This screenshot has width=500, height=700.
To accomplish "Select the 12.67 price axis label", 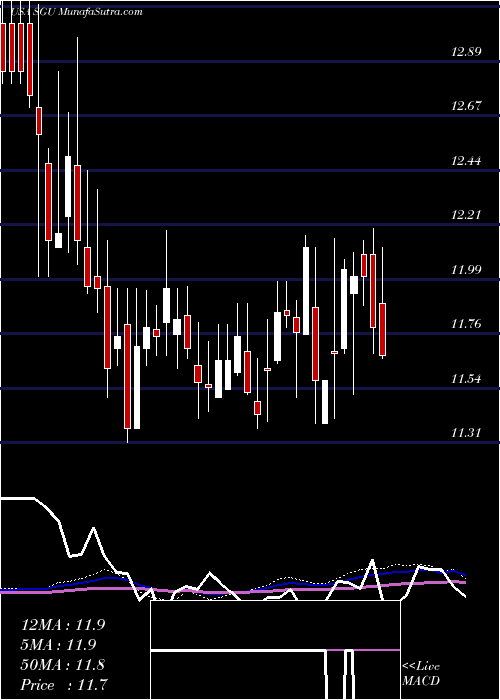I will (x=466, y=106).
